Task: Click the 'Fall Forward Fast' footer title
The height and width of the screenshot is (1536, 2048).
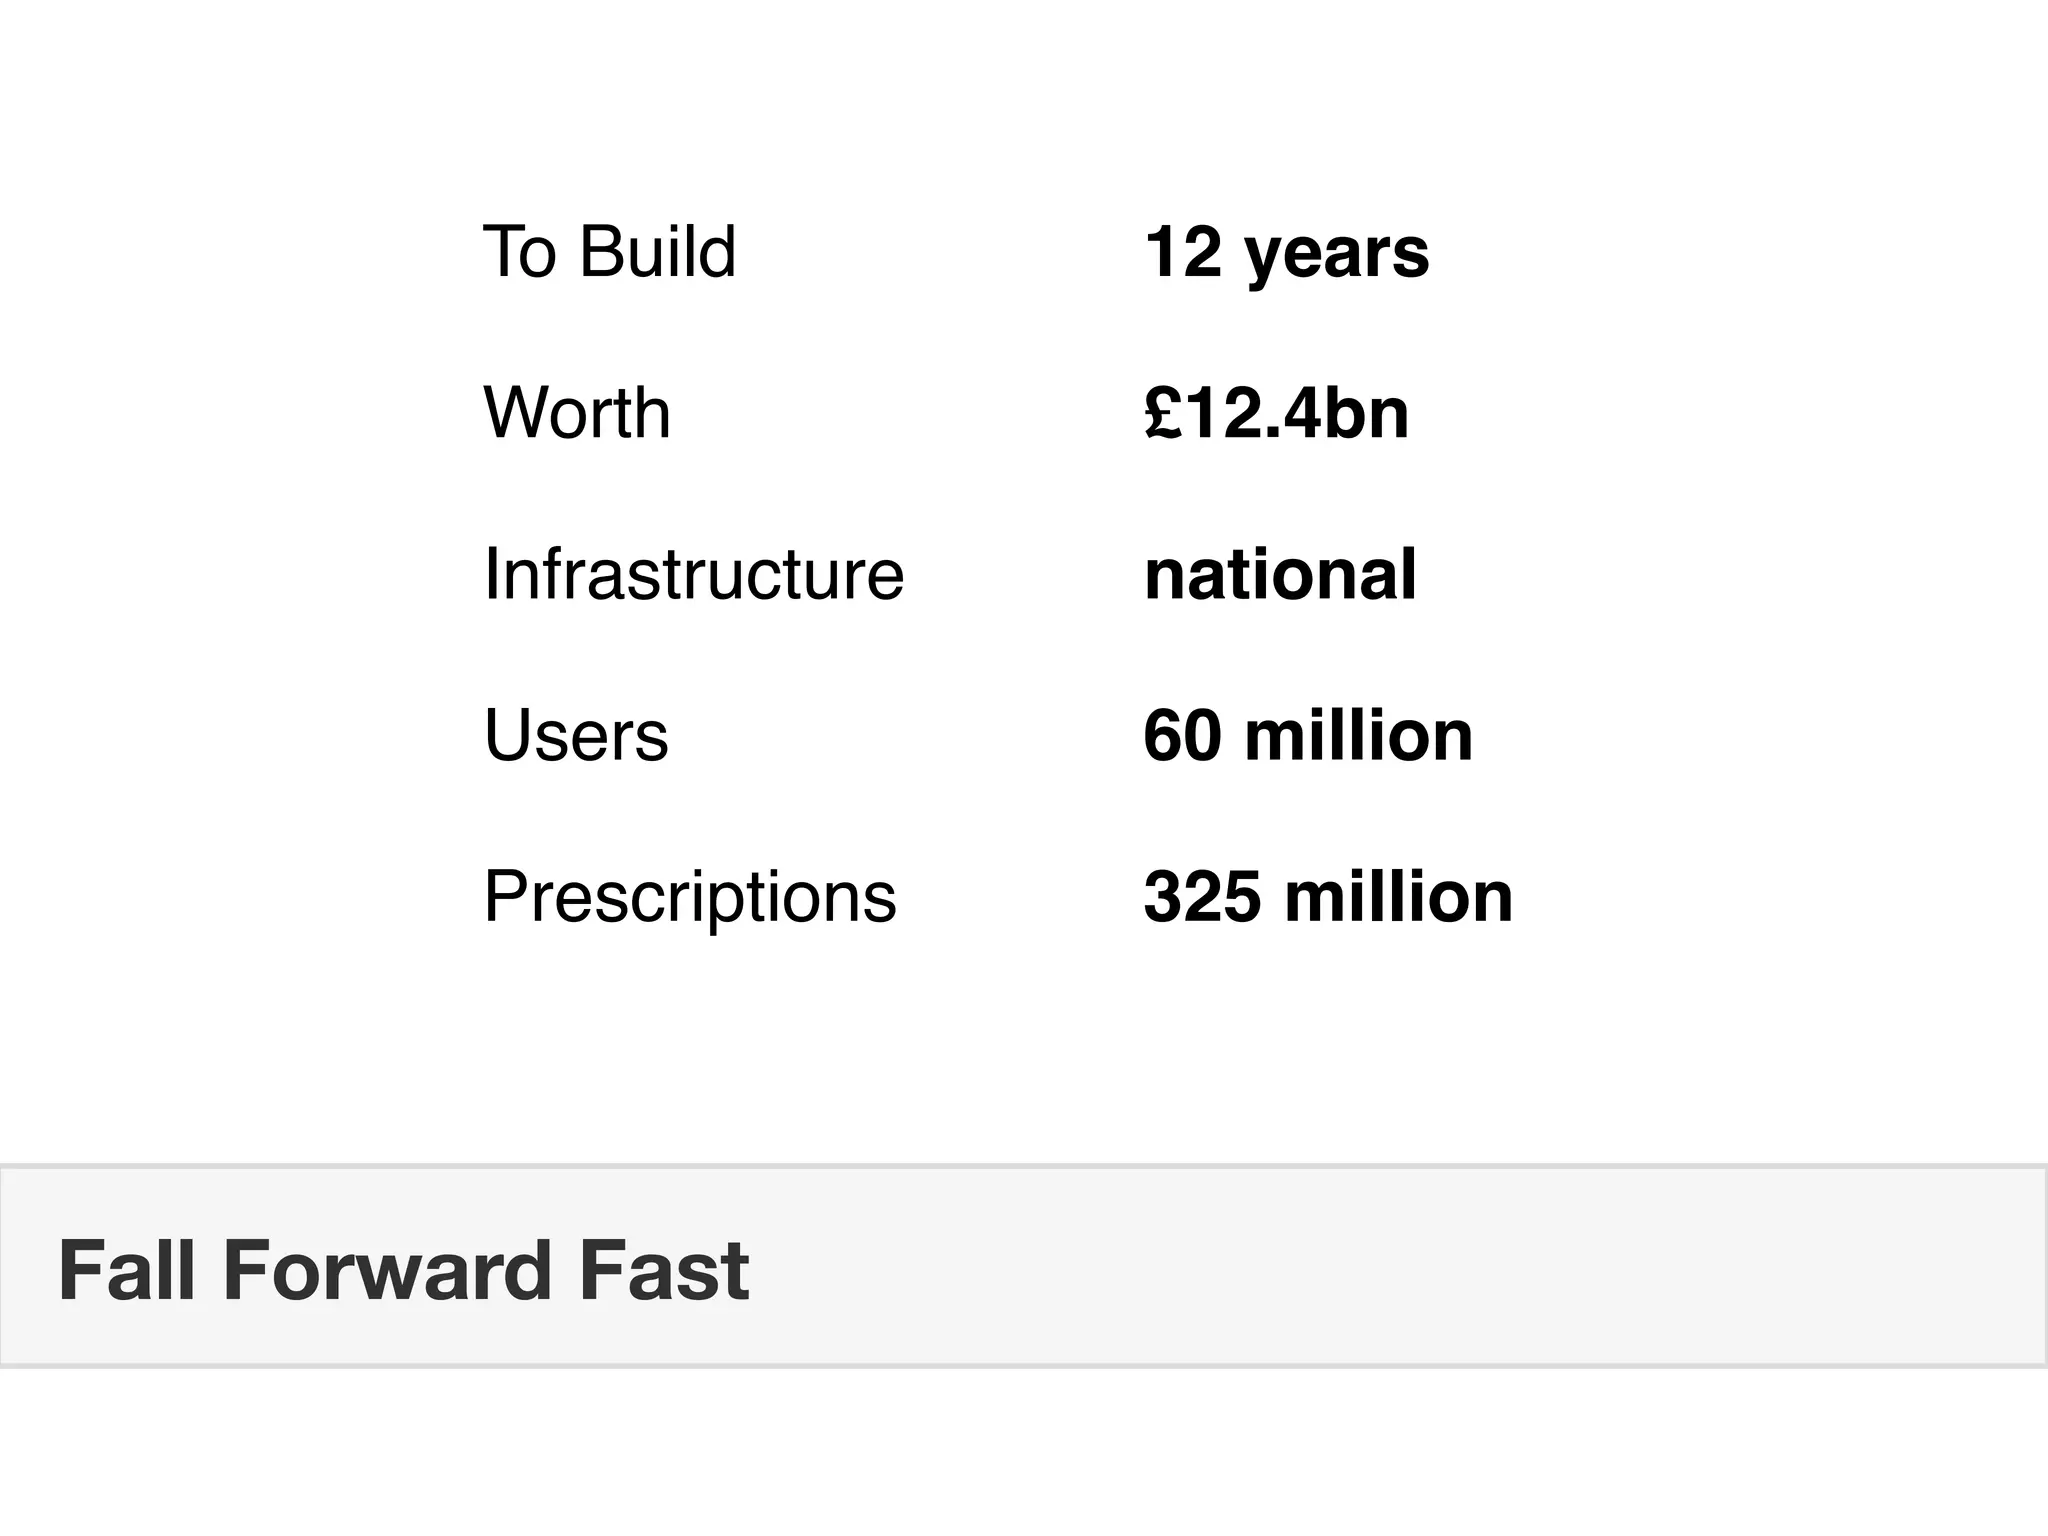Action: 404,1270
